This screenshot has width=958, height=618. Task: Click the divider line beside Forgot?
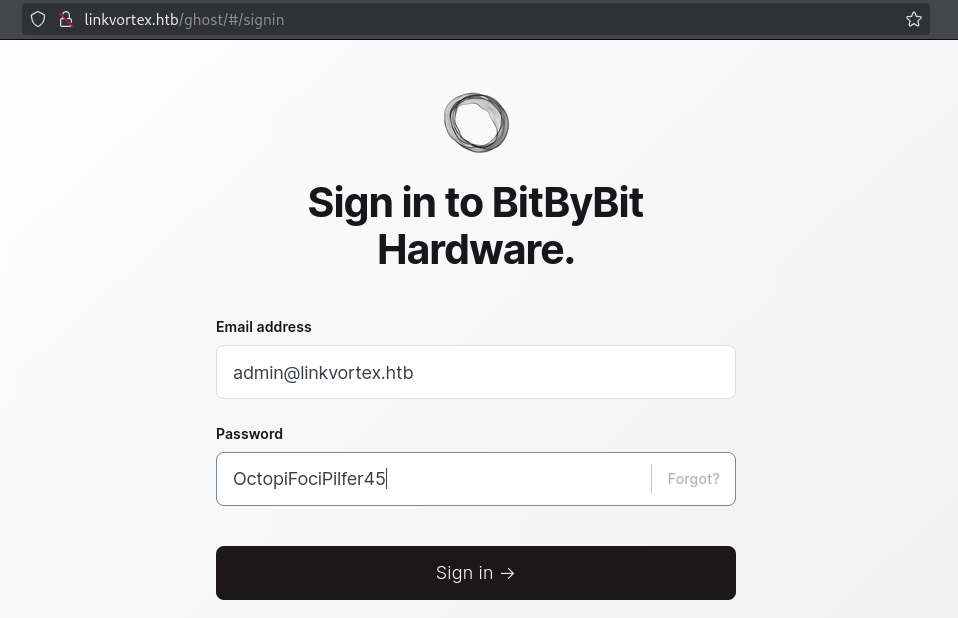[x=651, y=479]
